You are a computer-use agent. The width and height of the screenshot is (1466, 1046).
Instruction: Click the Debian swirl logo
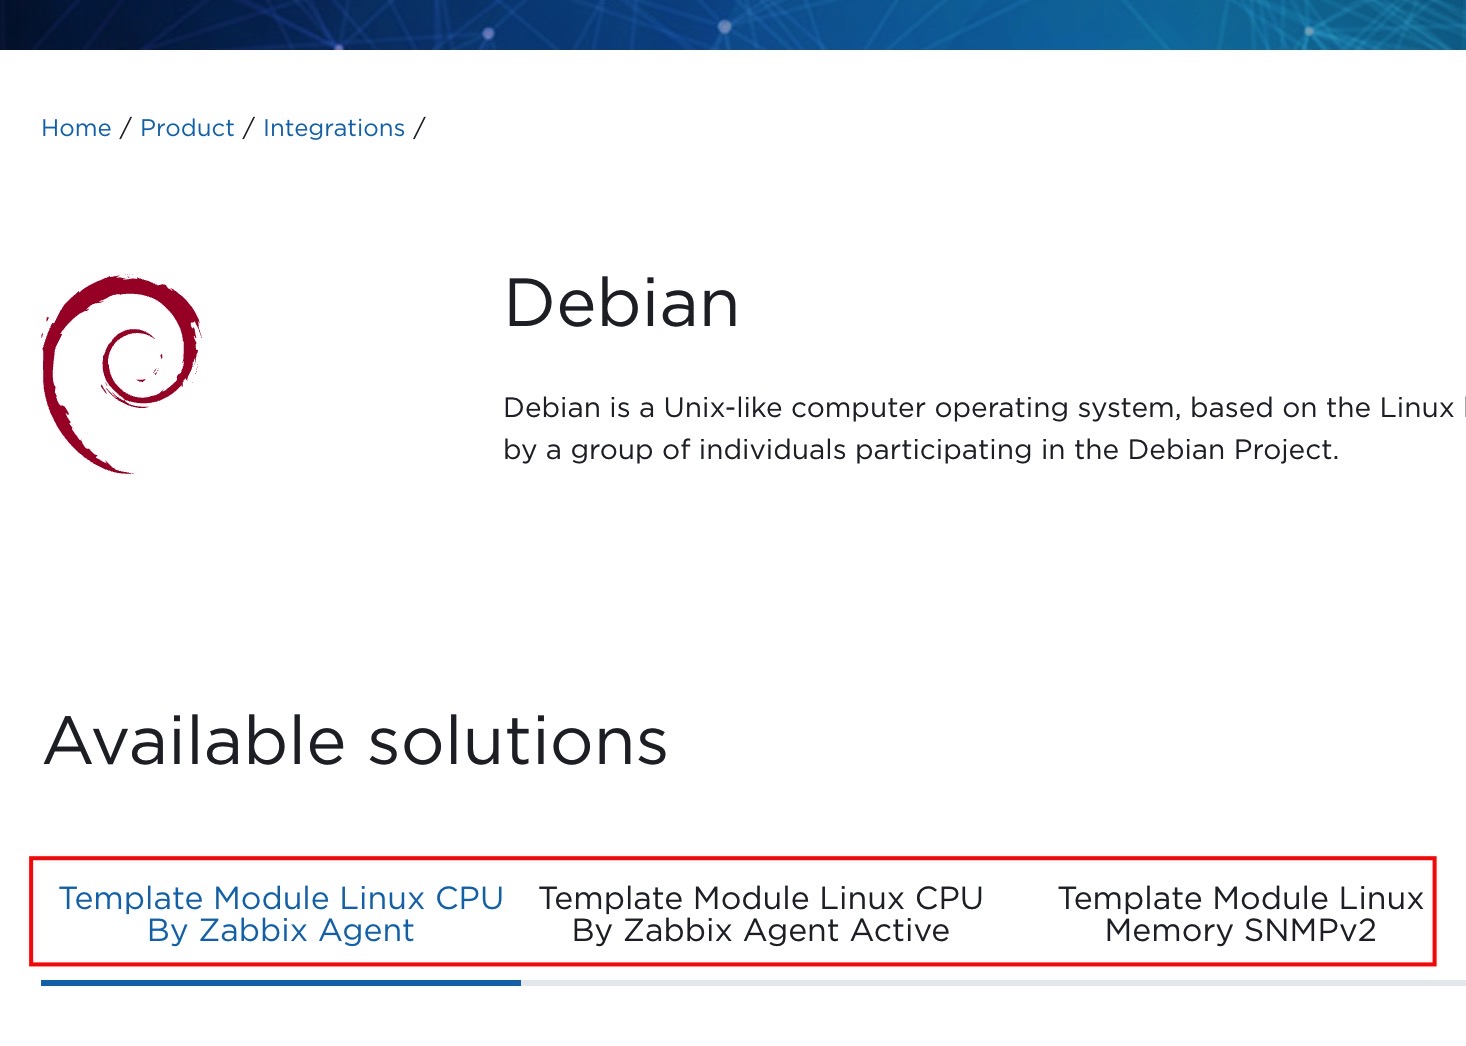tap(121, 375)
